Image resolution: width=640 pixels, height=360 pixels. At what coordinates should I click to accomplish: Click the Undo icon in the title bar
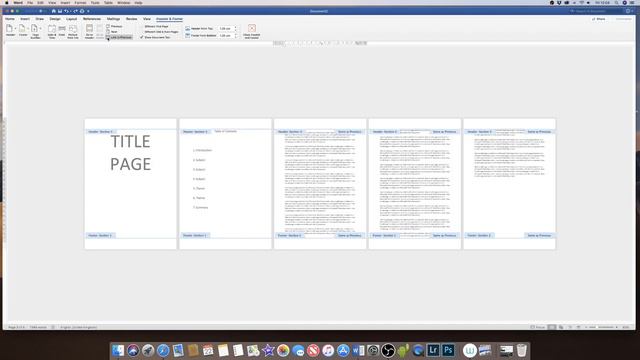66,11
